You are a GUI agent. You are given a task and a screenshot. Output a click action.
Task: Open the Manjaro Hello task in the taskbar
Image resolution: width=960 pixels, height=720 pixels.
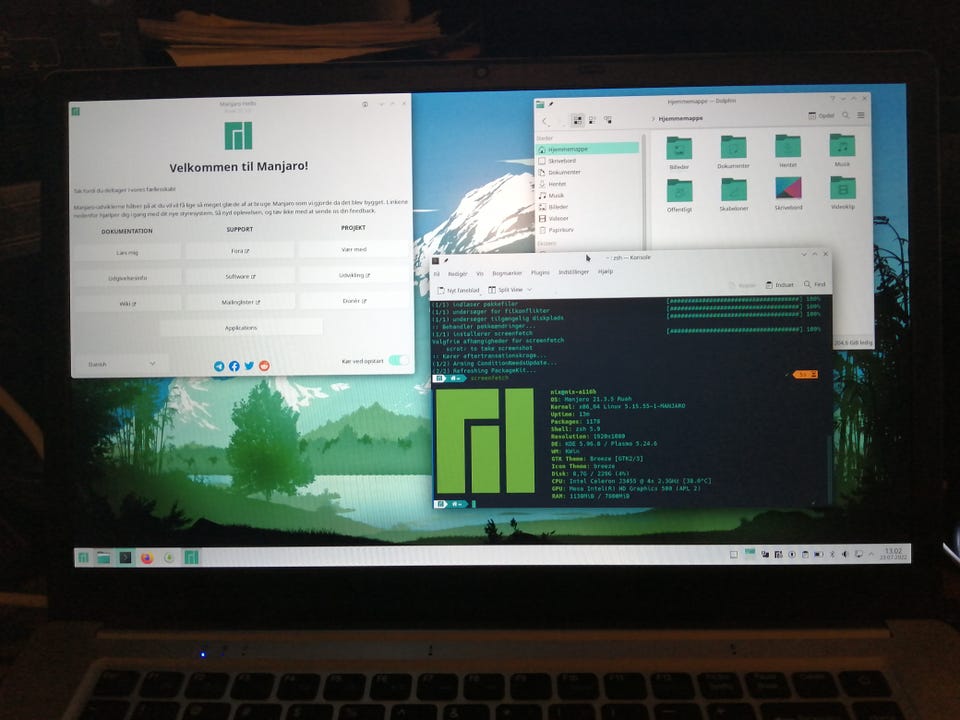(x=191, y=557)
